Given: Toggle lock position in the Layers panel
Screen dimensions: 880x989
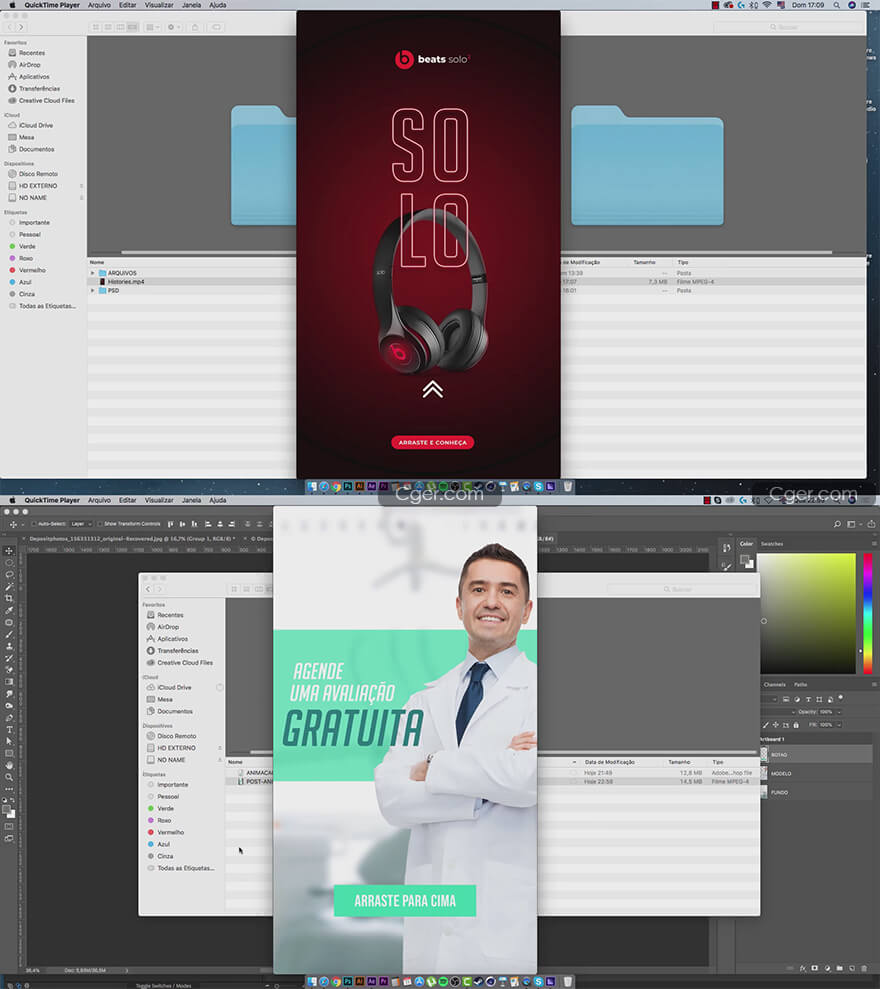Looking at the screenshot, I should 776,725.
